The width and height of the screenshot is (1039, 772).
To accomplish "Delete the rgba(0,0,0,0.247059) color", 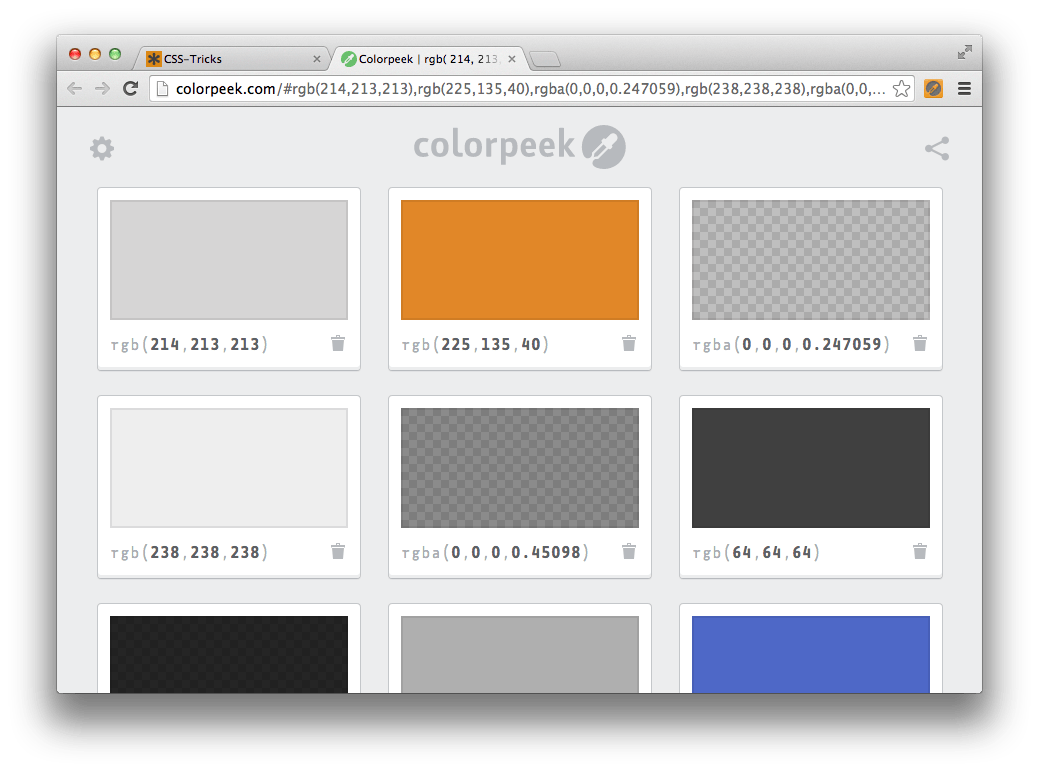I will tap(920, 343).
